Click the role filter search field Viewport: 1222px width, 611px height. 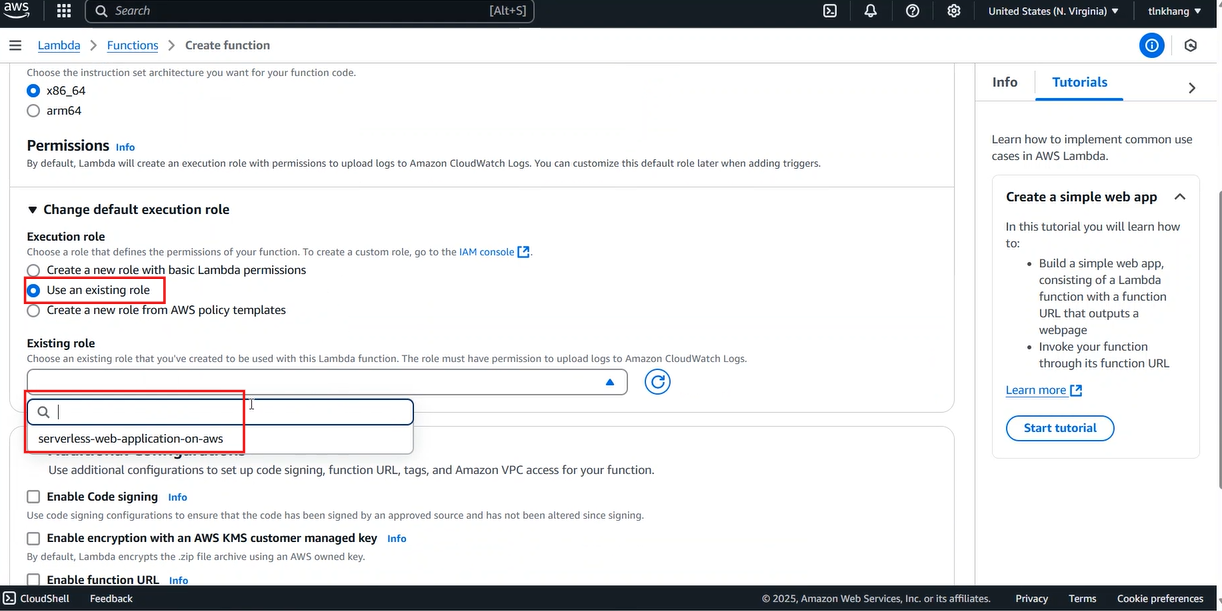220,412
